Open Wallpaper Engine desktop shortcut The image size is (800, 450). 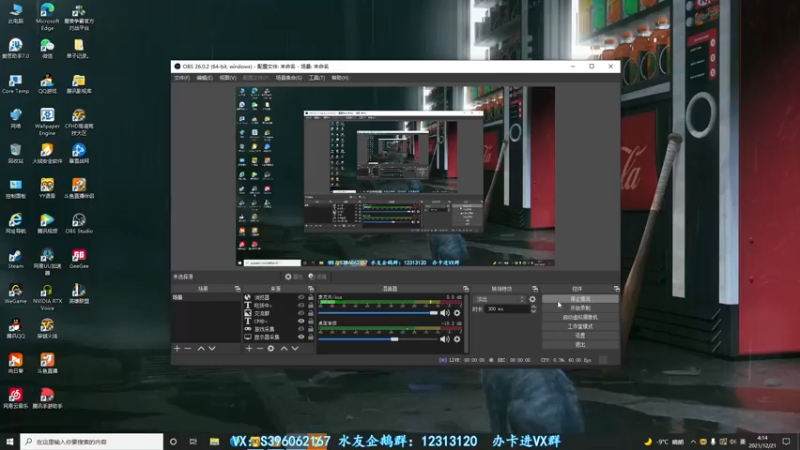[47, 122]
